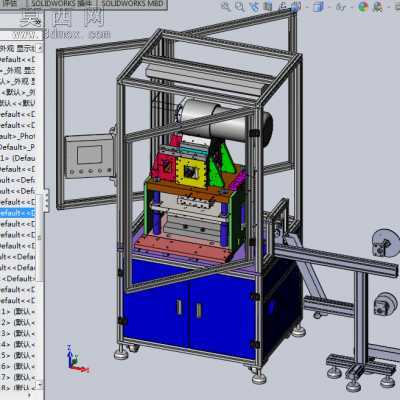Select the yellow block in the 3D model
400x400 pixels.
[192, 171]
